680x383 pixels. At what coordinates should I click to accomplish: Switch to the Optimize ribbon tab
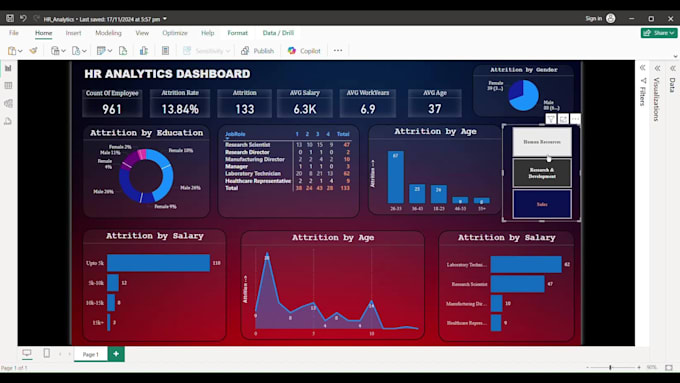click(175, 33)
